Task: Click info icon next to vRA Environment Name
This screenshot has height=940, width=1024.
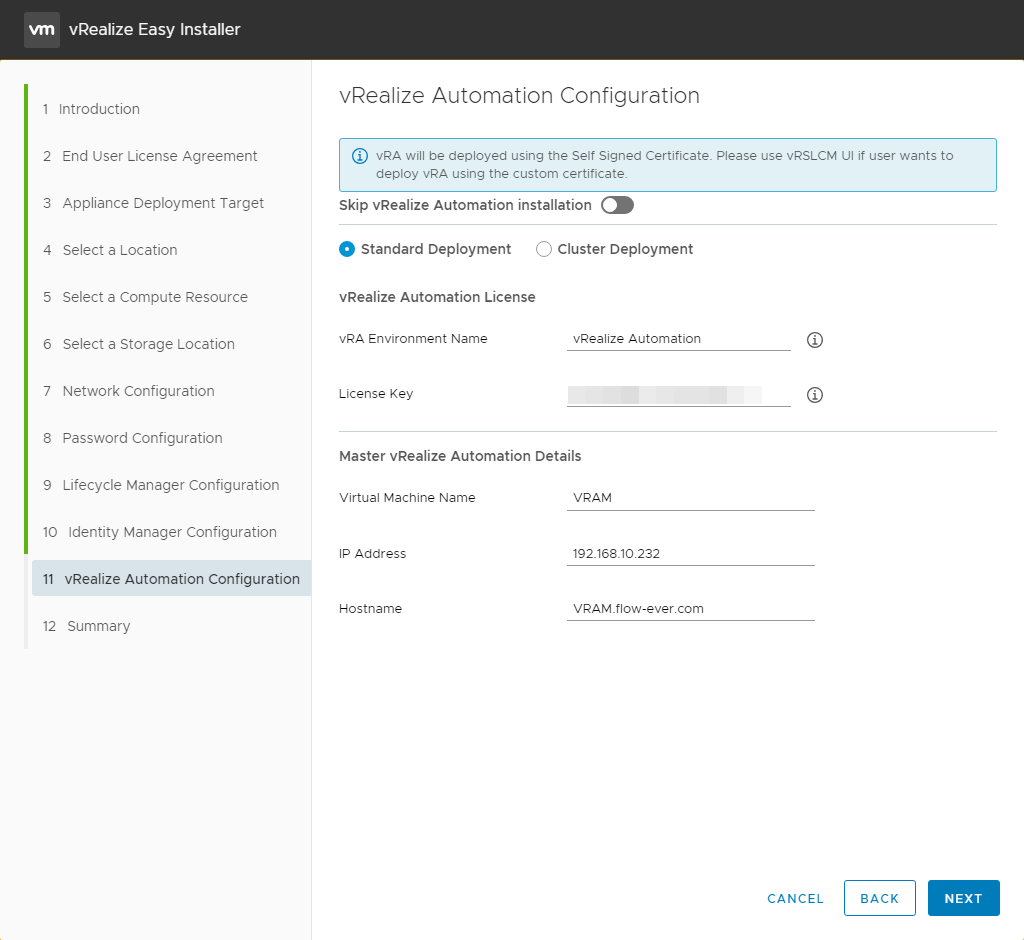Action: tap(814, 340)
